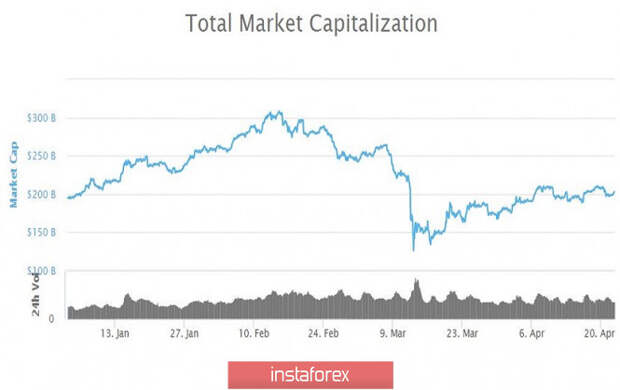This screenshot has width=620, height=390.
Task: Select the $200 B axis label
Action: click(42, 194)
